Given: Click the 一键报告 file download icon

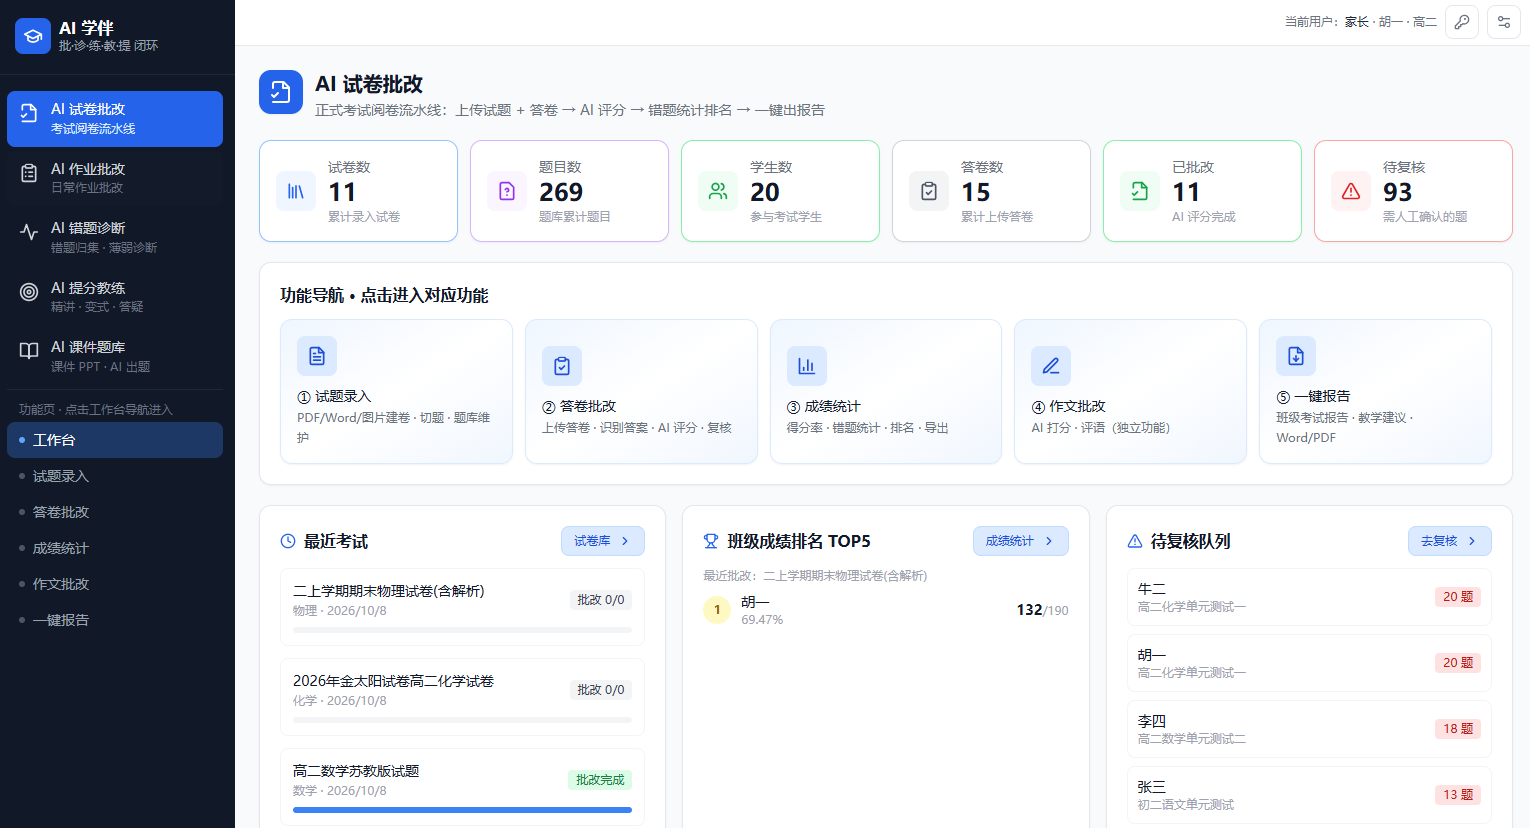Looking at the screenshot, I should 1296,356.
